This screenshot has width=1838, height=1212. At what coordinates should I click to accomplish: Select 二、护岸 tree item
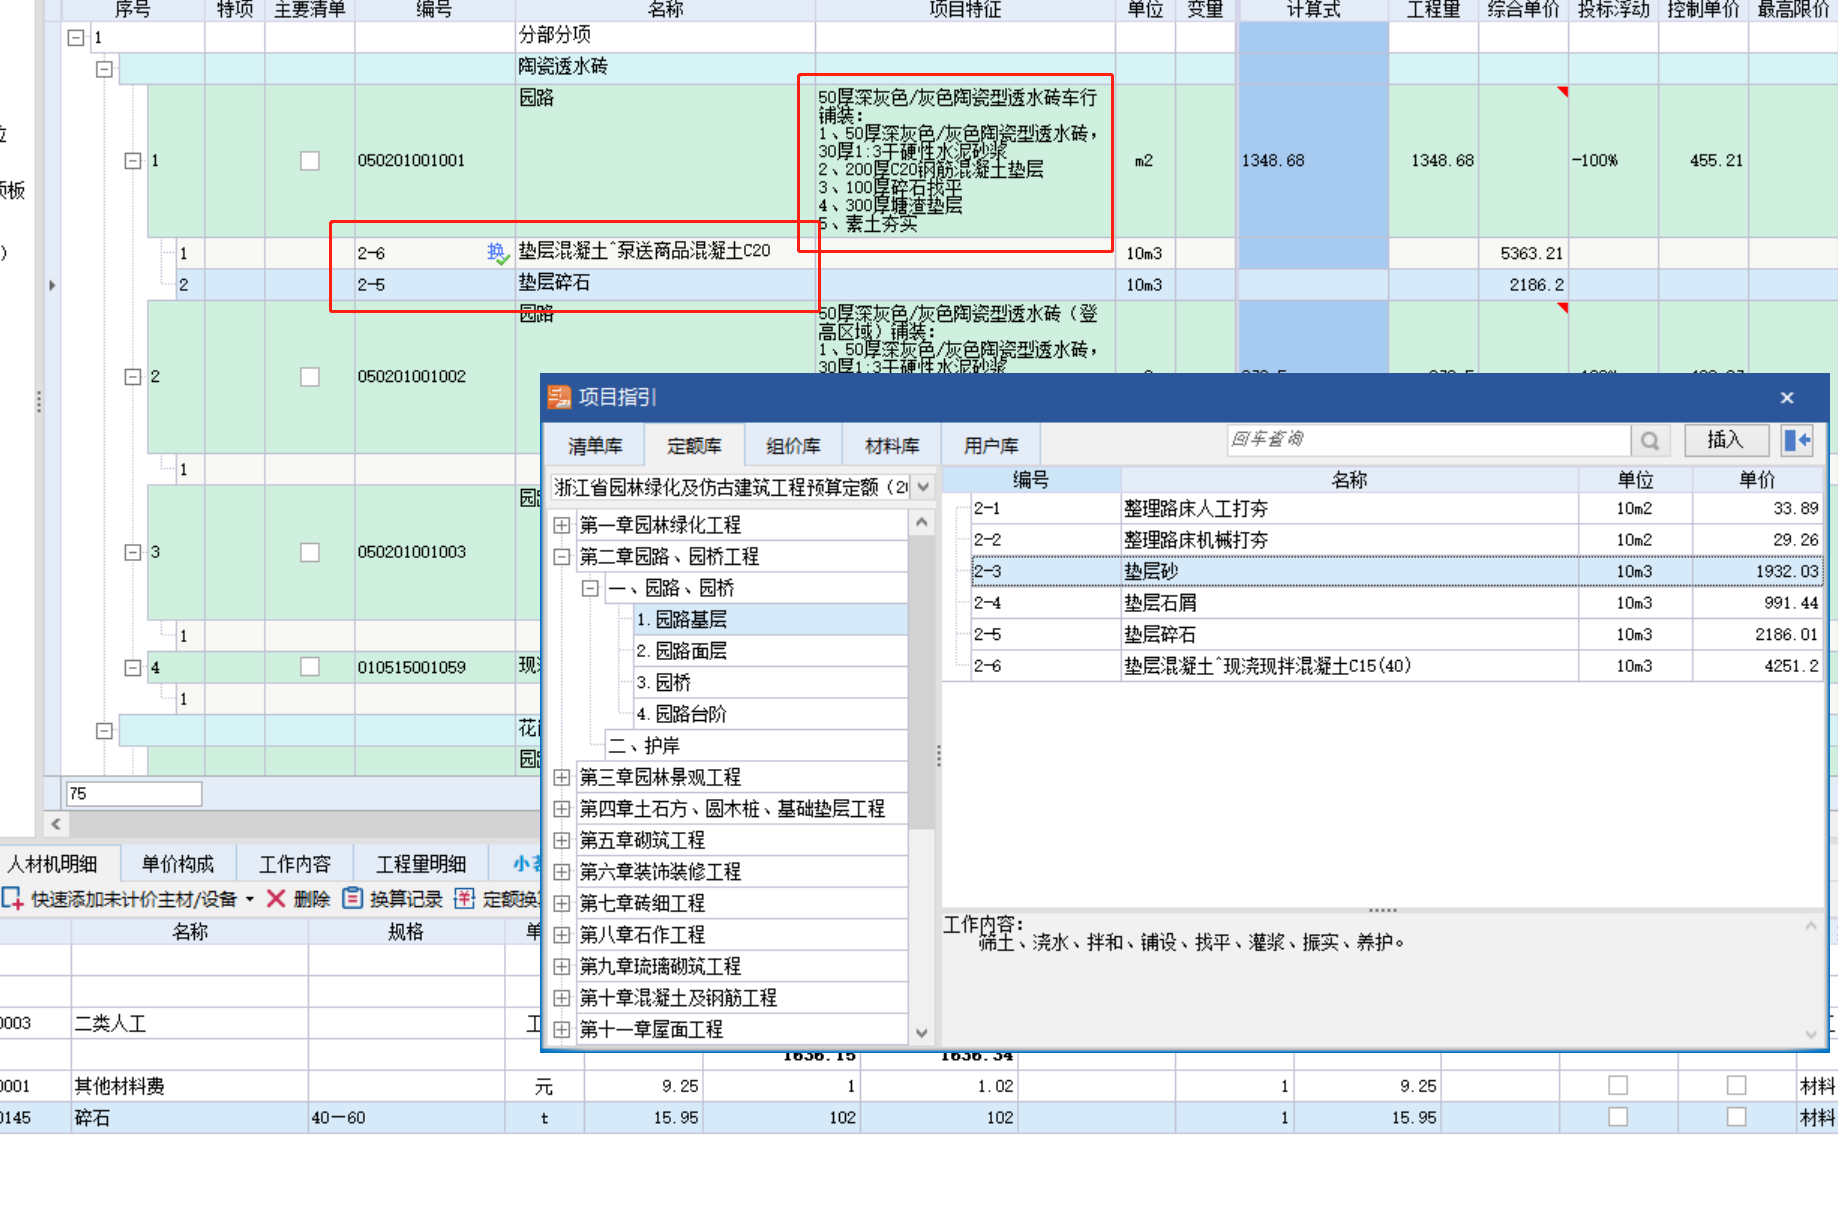click(756, 746)
